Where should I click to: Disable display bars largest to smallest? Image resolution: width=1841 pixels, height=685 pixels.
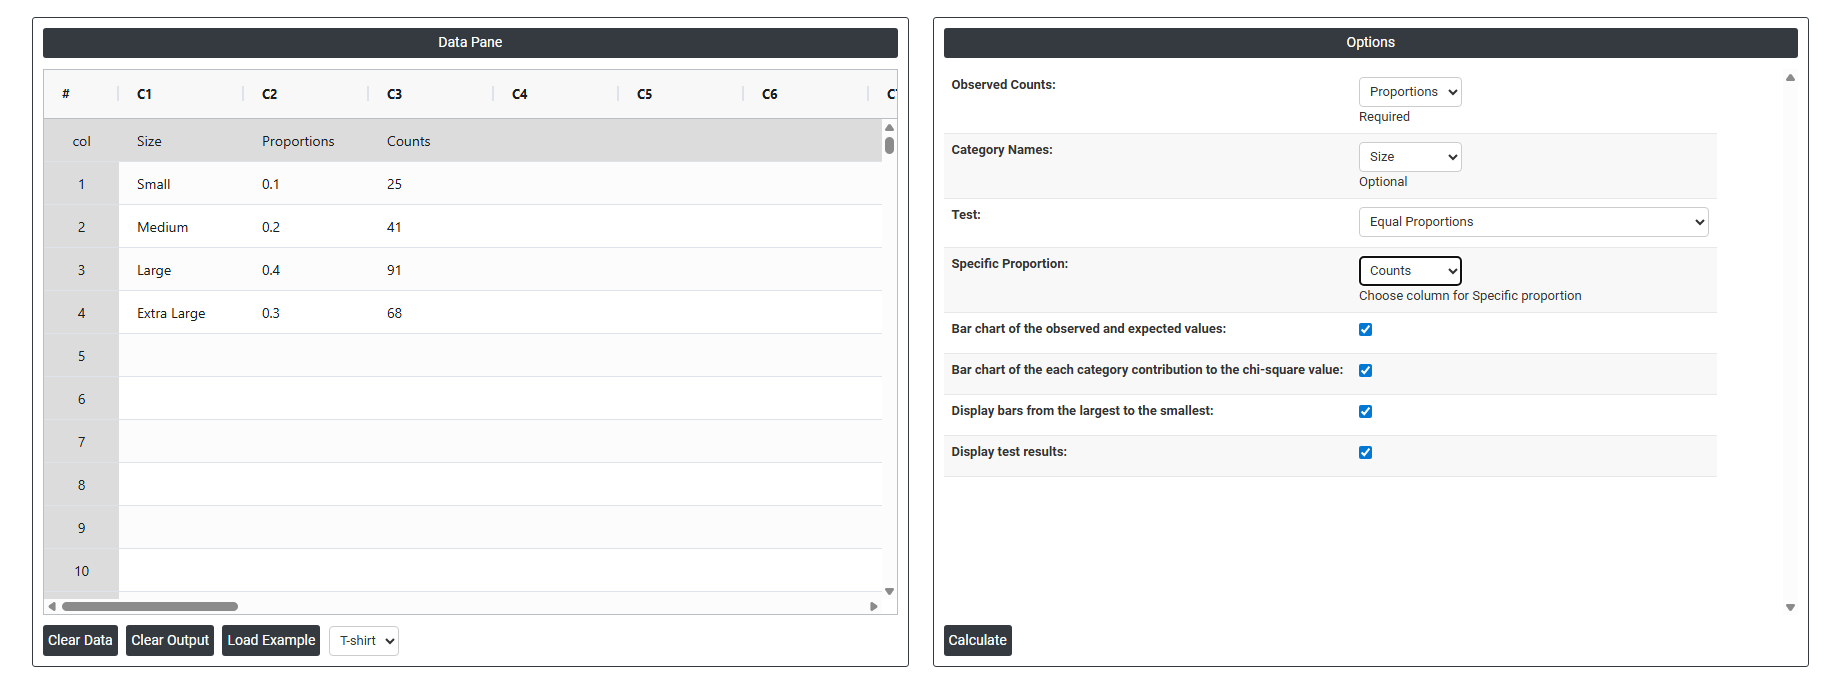(1365, 412)
